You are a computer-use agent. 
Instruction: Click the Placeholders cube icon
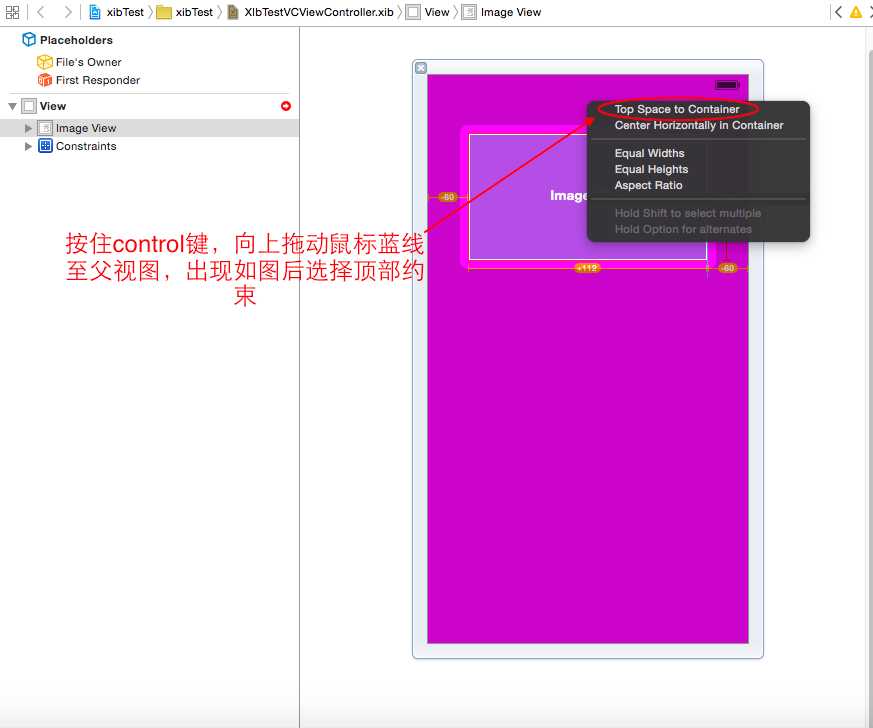[x=29, y=40]
